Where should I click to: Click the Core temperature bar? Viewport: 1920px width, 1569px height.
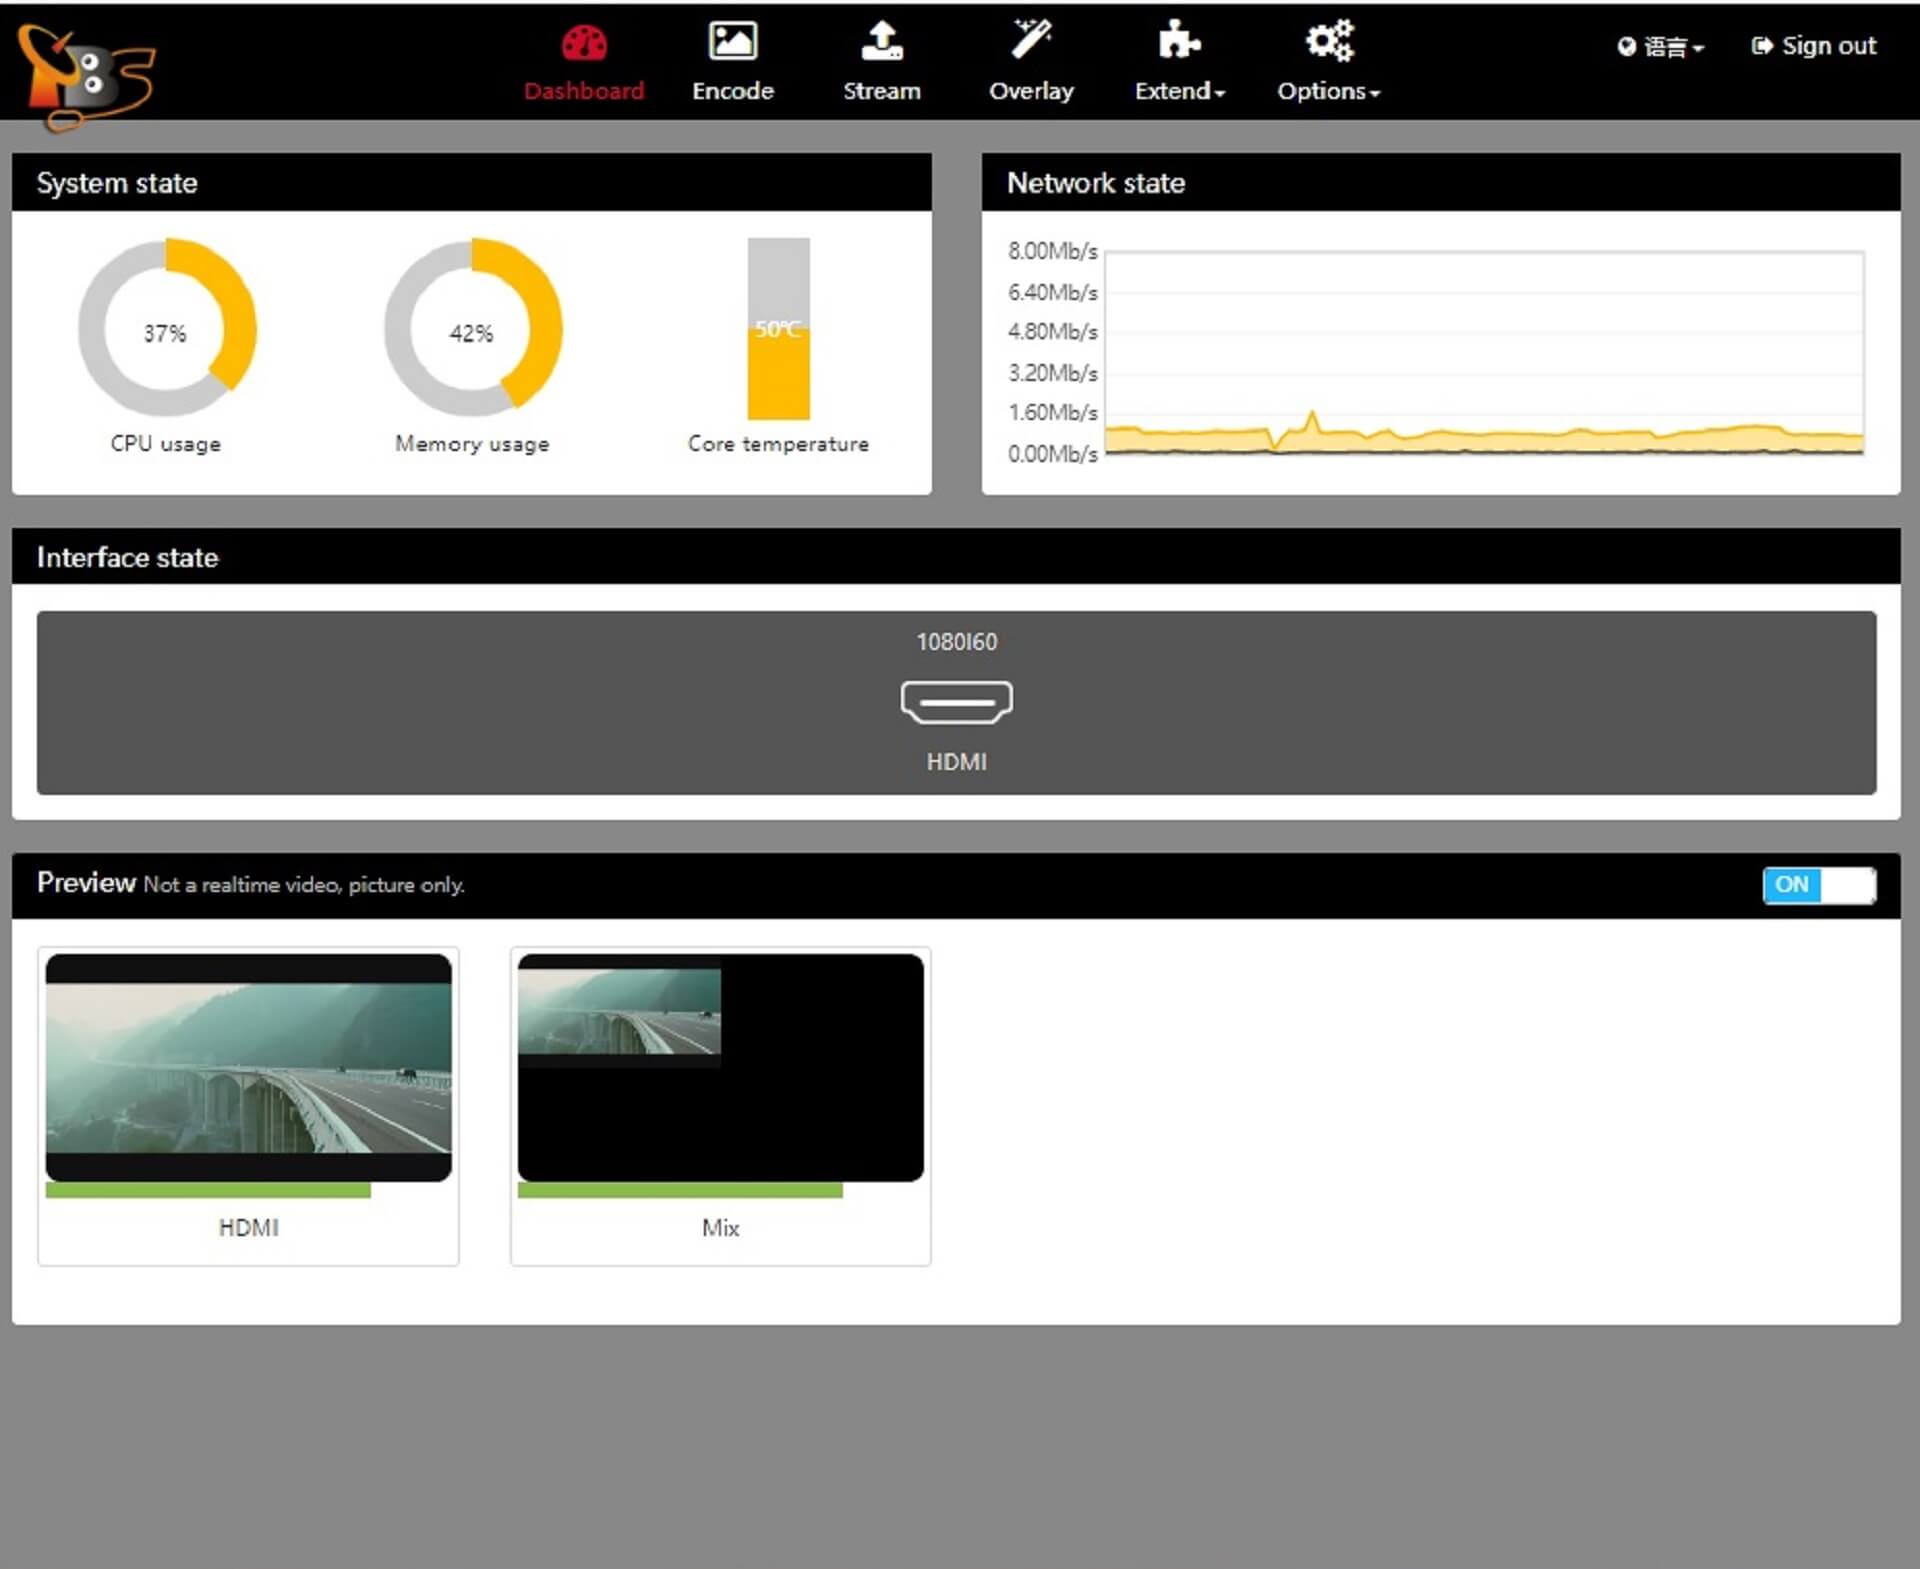[778, 329]
